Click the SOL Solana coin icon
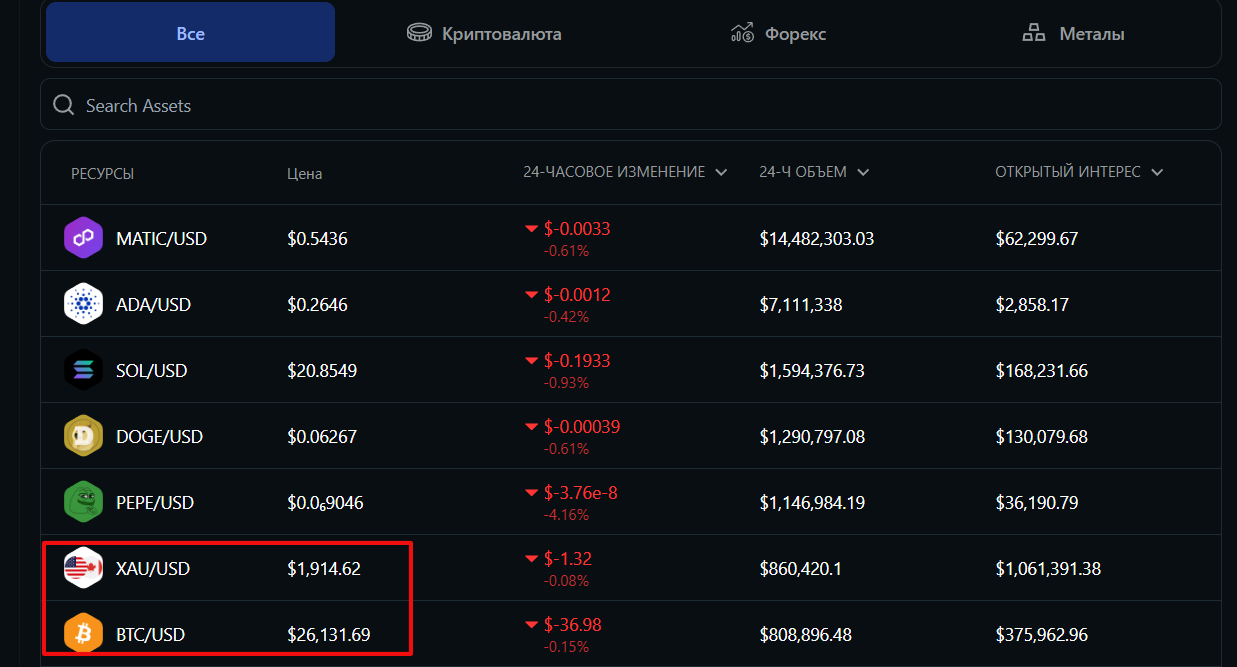Image resolution: width=1237 pixels, height=667 pixels. coord(83,370)
